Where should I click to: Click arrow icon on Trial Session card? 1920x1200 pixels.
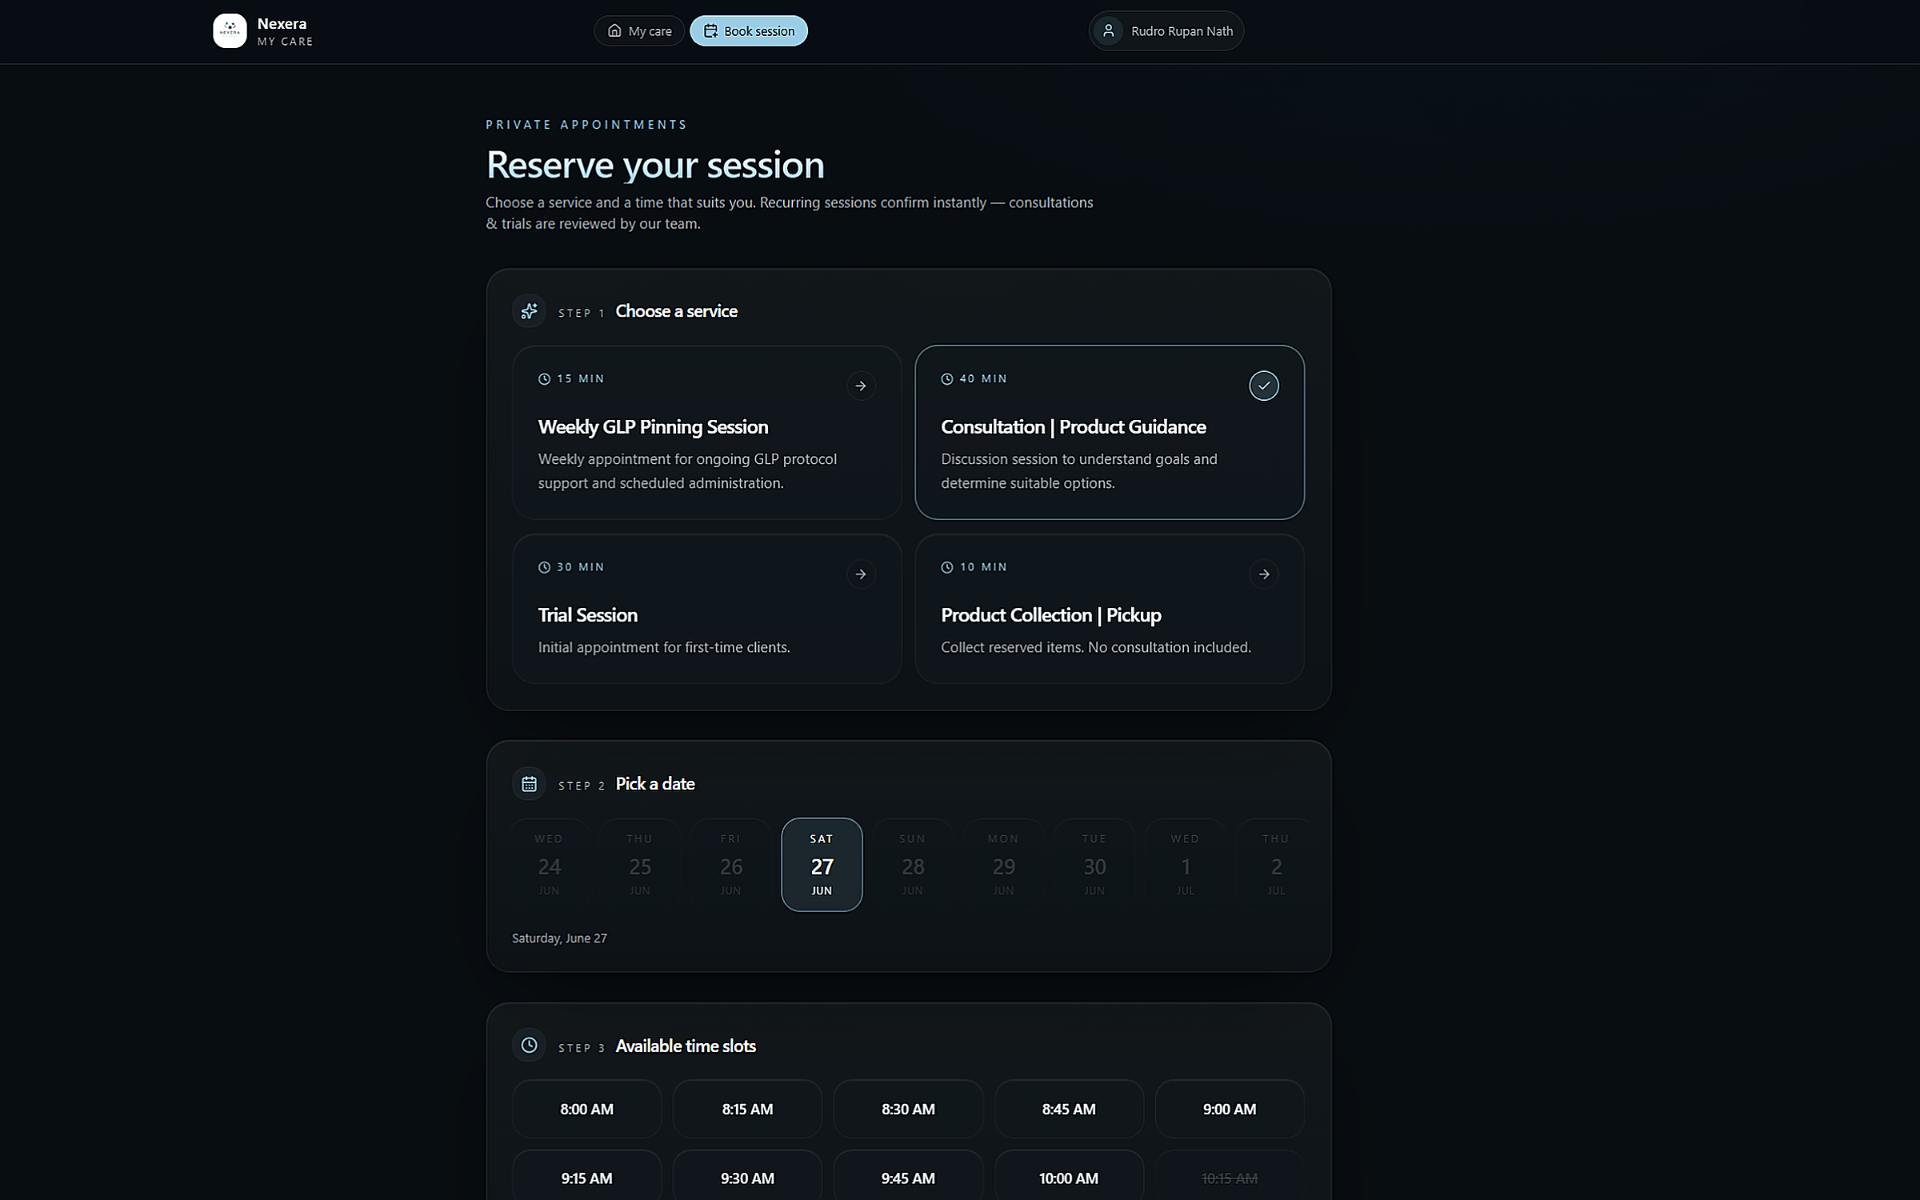(861, 574)
